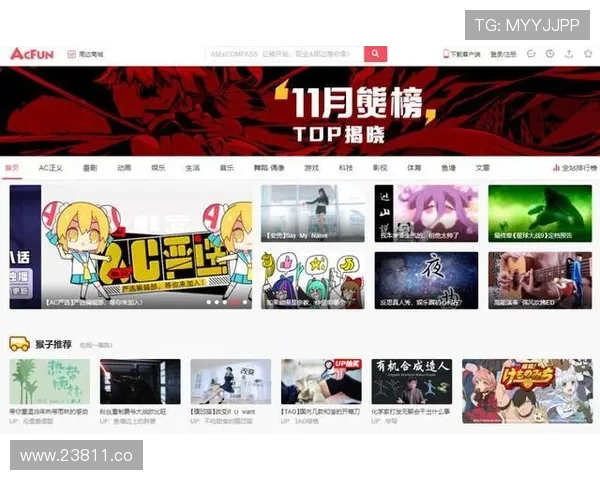Select the second carousel dot indicator

(217, 302)
